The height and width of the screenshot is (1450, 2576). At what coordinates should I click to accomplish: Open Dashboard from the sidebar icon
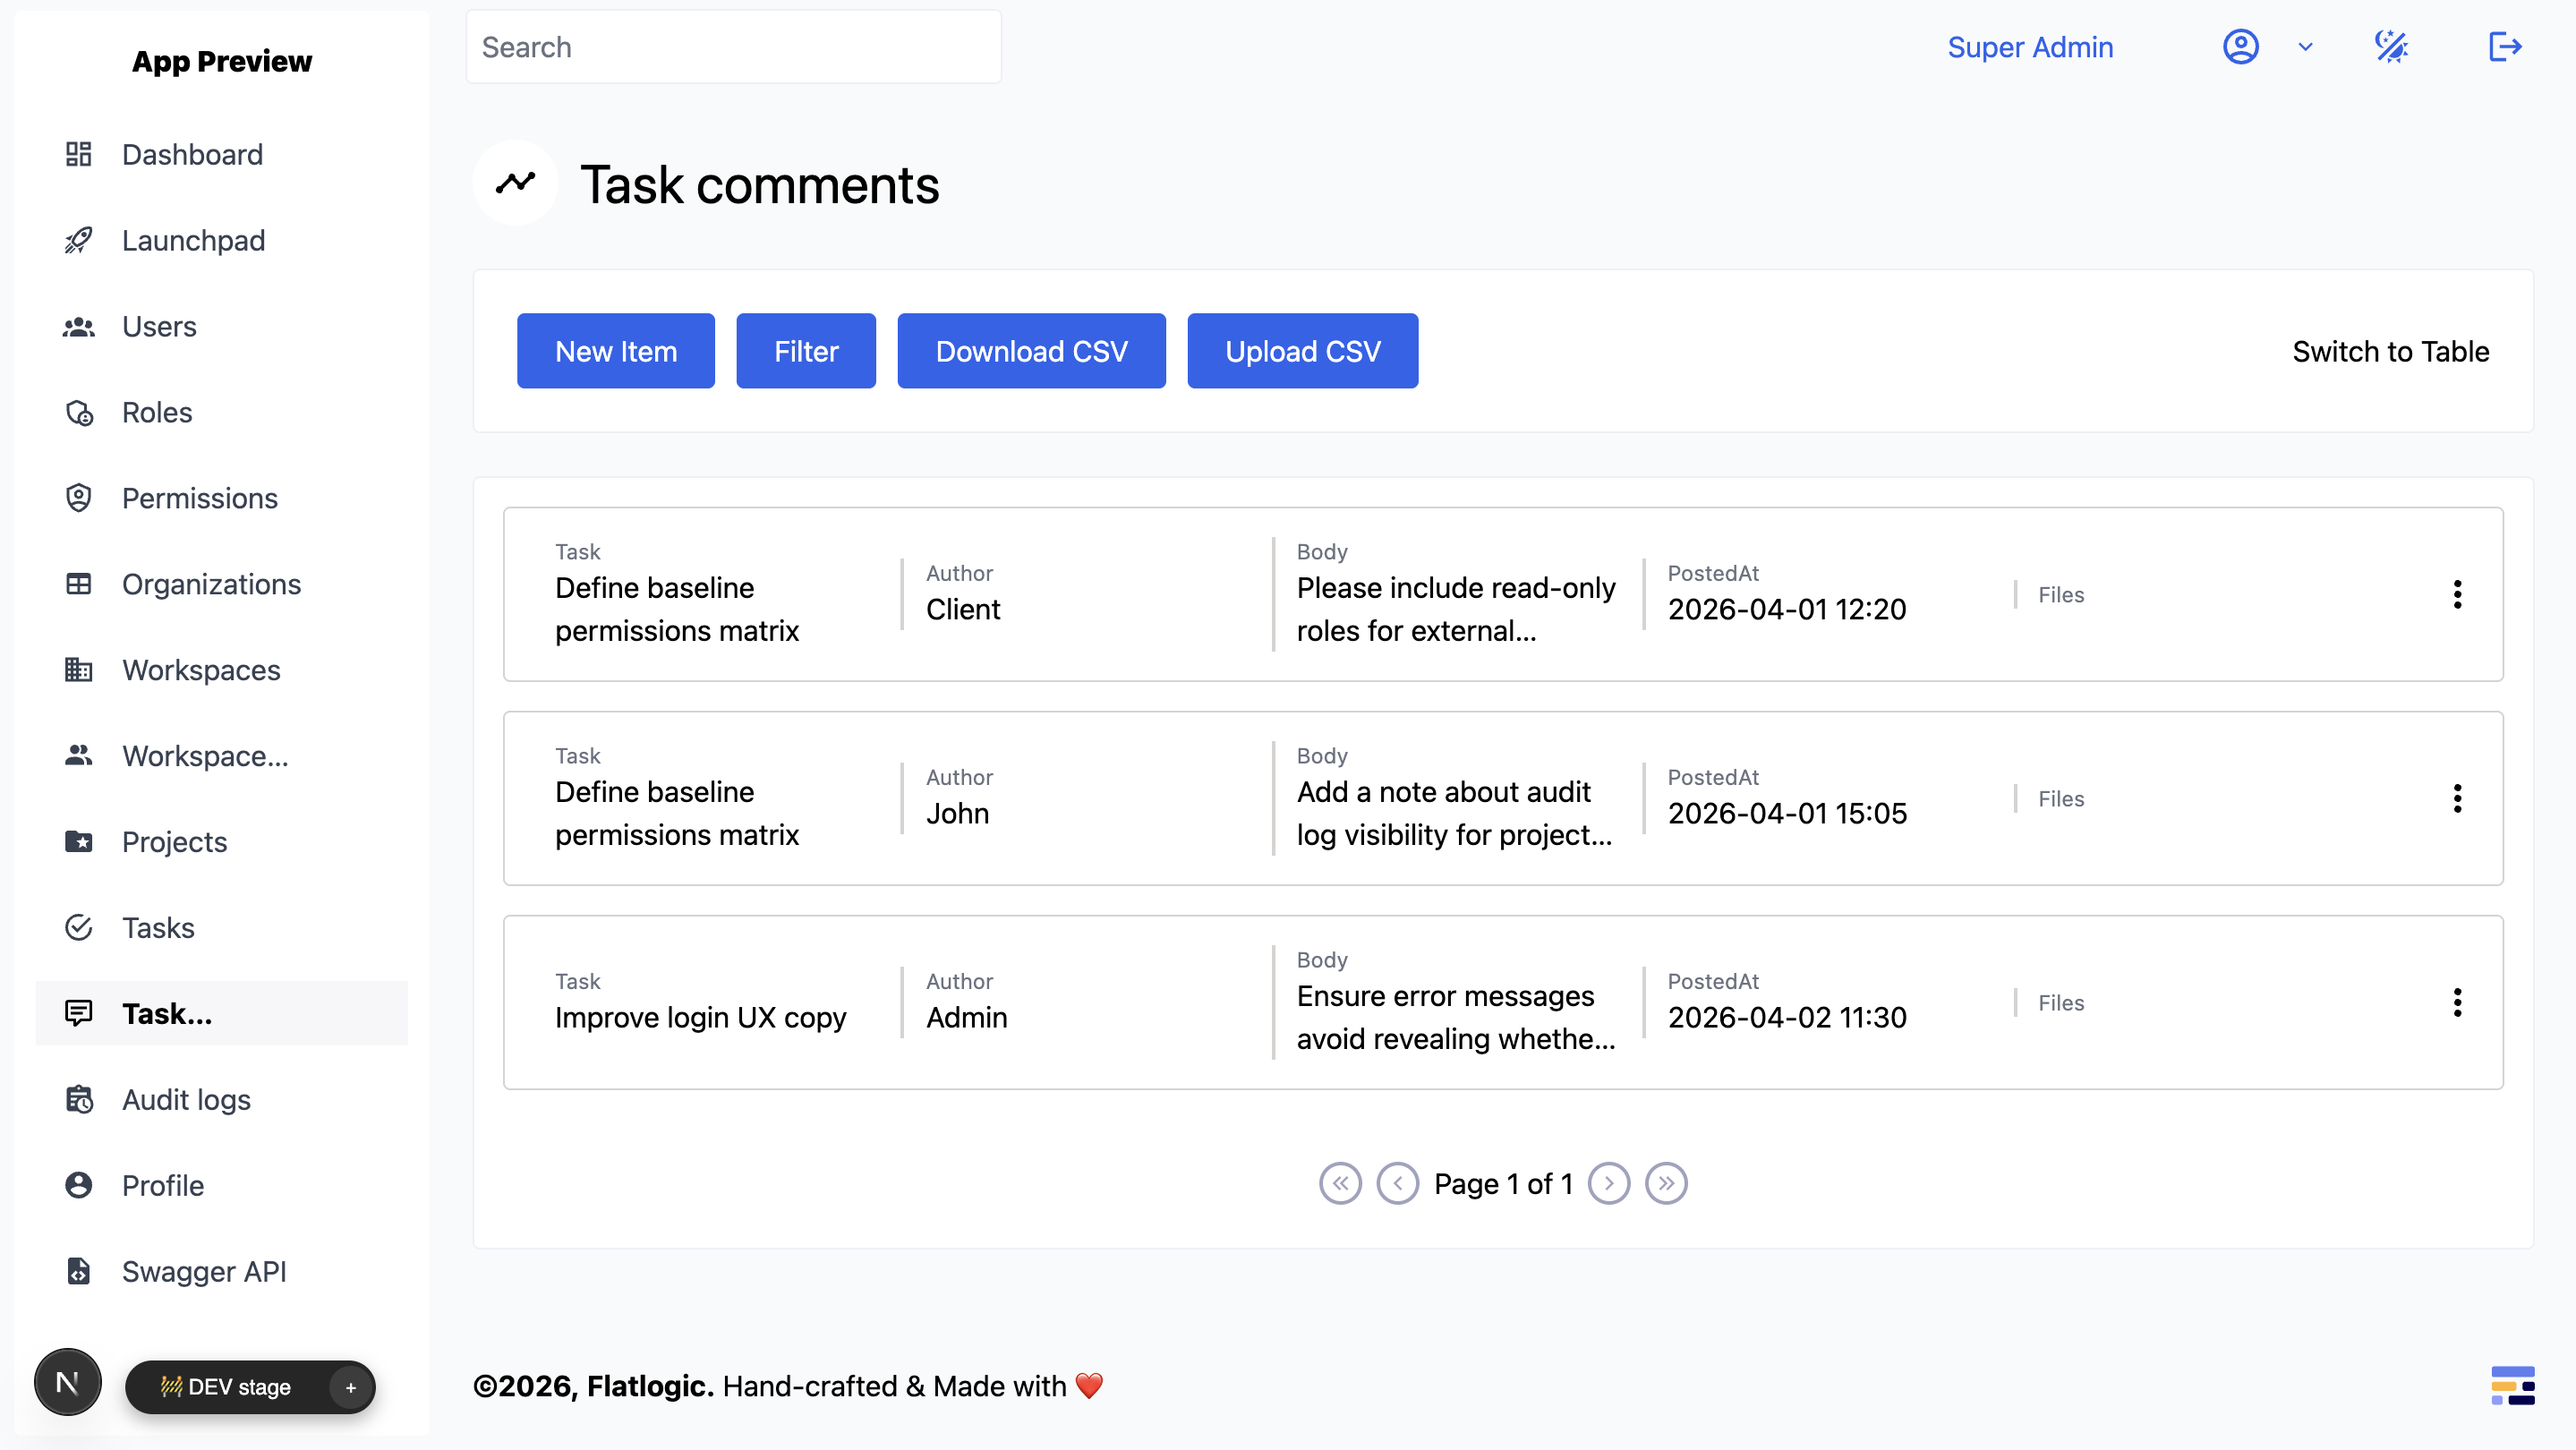coord(79,154)
